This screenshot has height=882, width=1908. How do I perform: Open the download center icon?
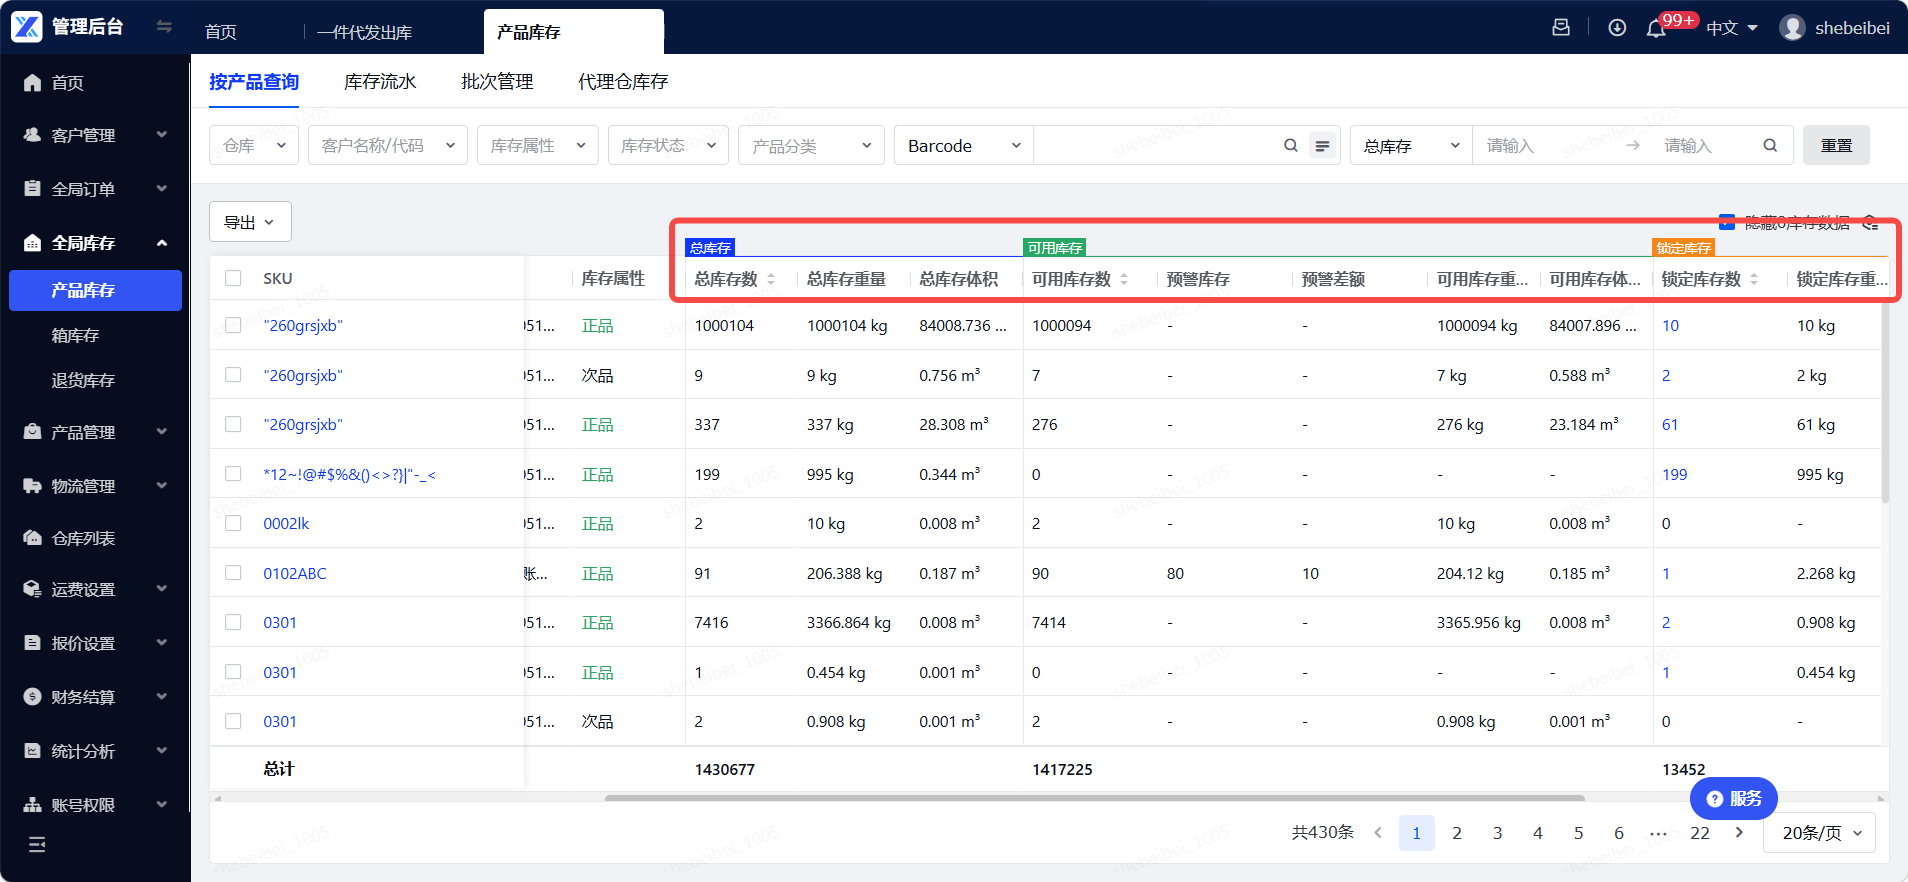1617,28
